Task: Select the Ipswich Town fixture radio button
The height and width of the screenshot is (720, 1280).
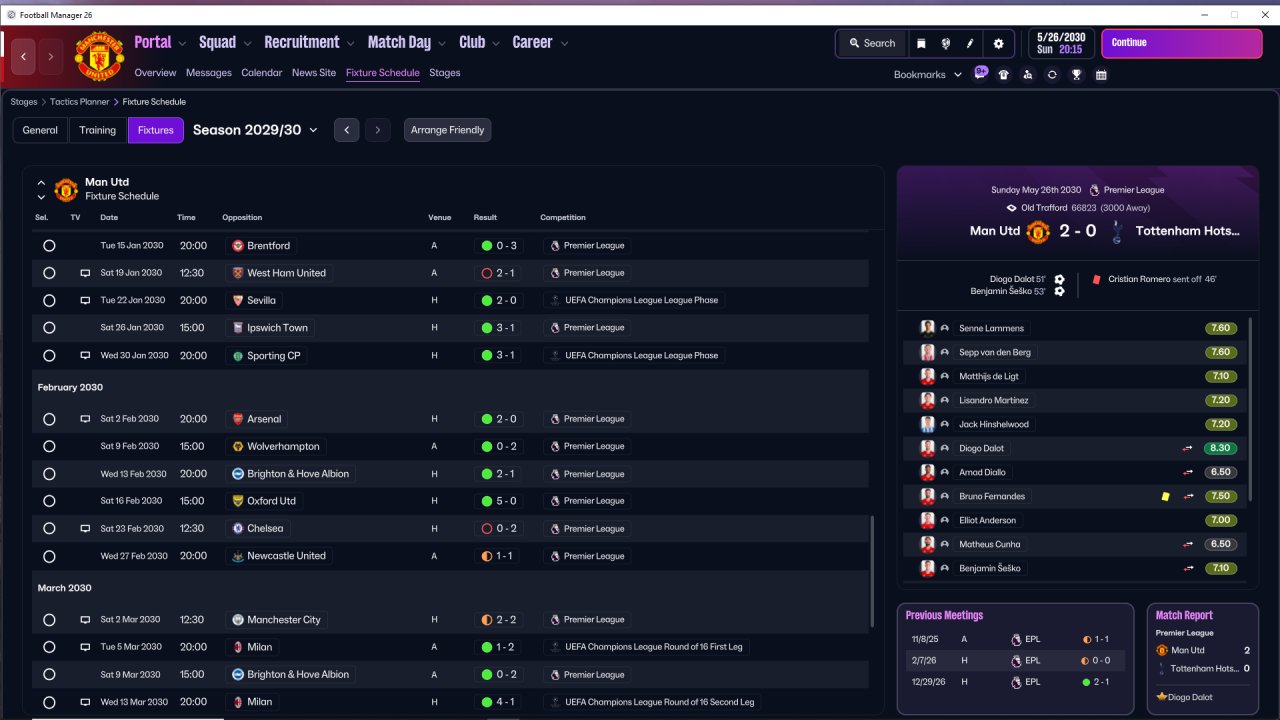Action: (49, 328)
